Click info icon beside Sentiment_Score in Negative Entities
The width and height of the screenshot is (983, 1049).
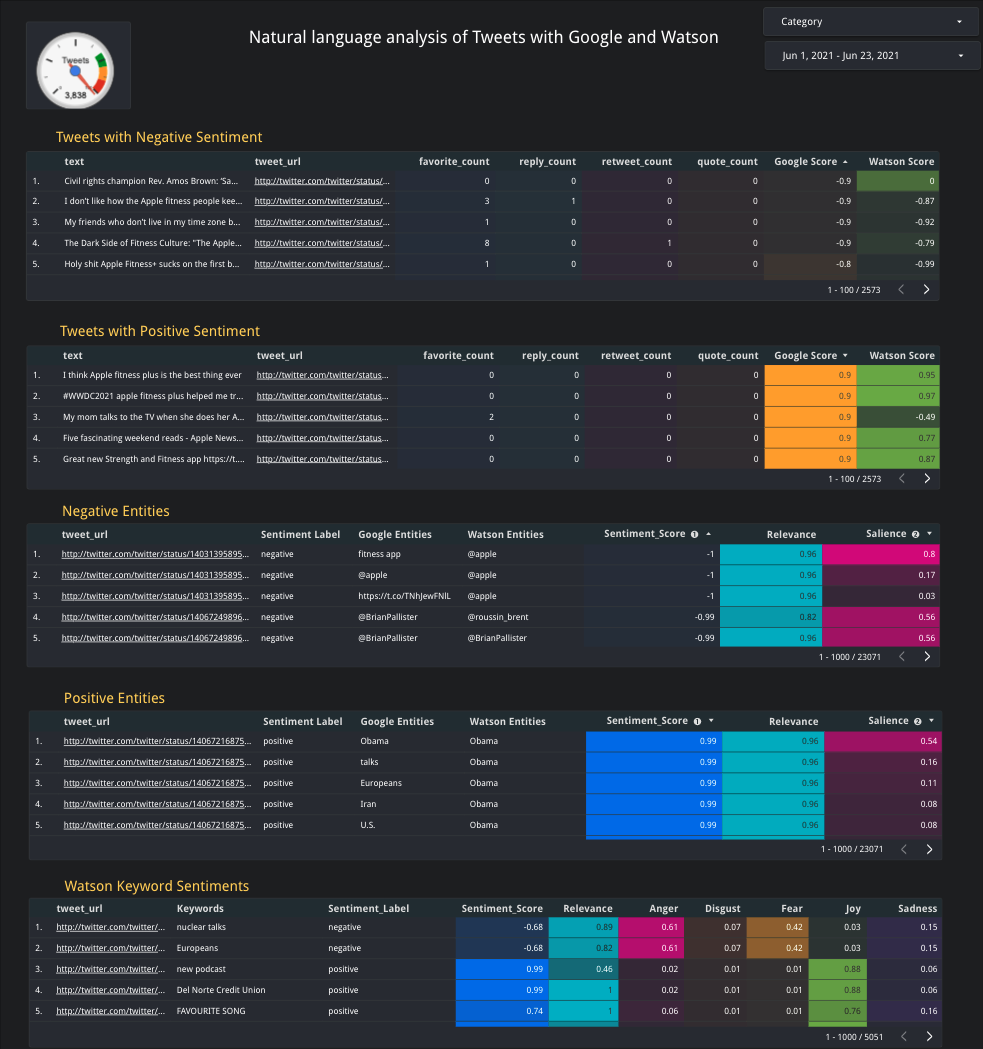pyautogui.click(x=694, y=534)
